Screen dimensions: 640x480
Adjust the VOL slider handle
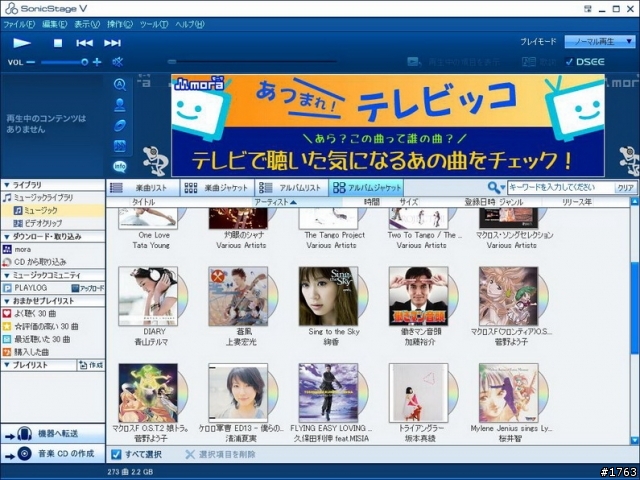click(x=84, y=62)
